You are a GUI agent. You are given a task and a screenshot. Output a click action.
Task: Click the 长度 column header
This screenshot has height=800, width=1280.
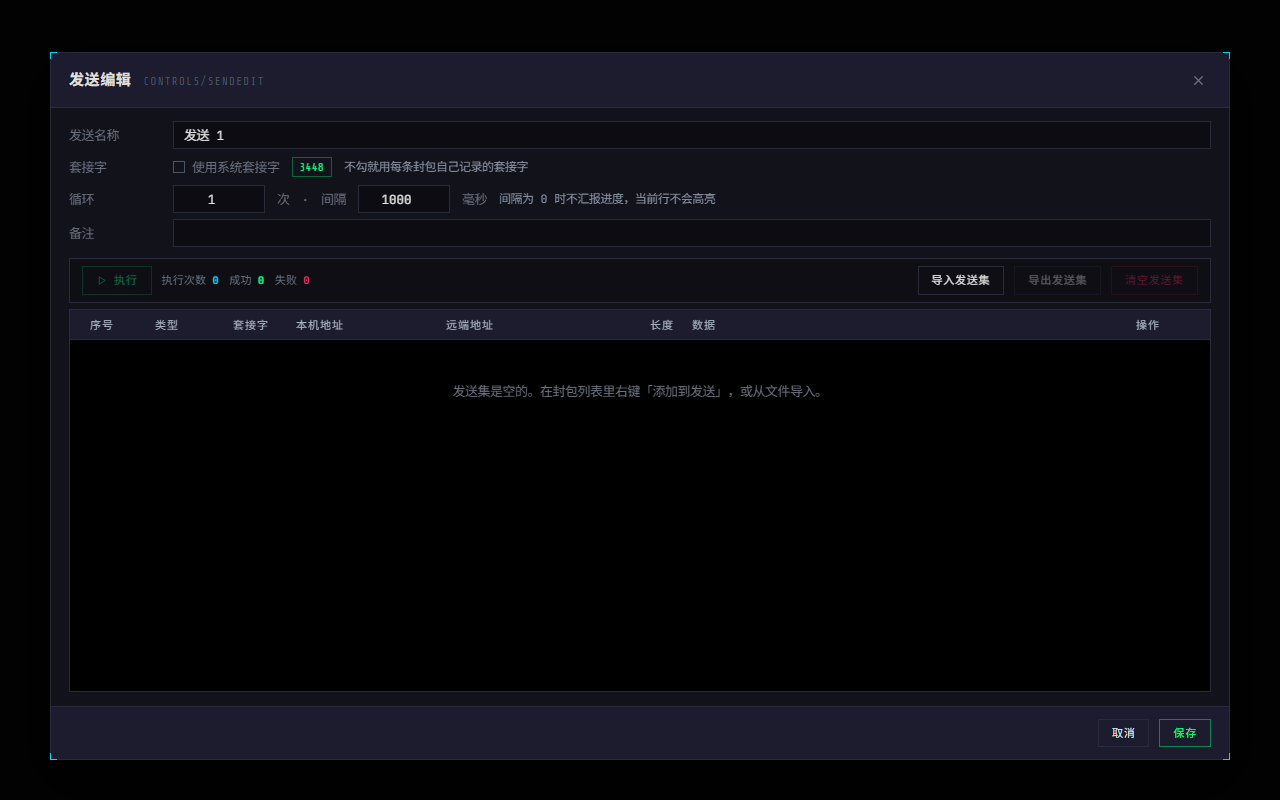(x=661, y=325)
